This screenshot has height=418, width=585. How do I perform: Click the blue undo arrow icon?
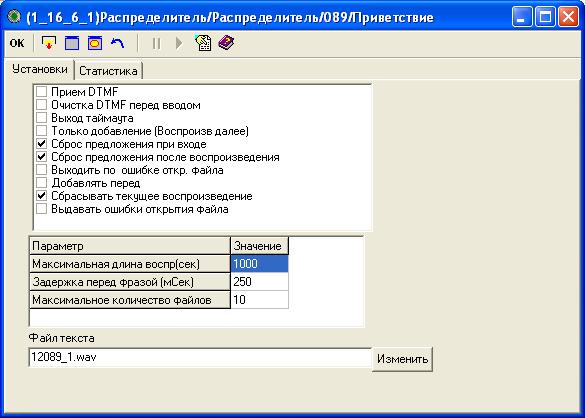click(118, 43)
